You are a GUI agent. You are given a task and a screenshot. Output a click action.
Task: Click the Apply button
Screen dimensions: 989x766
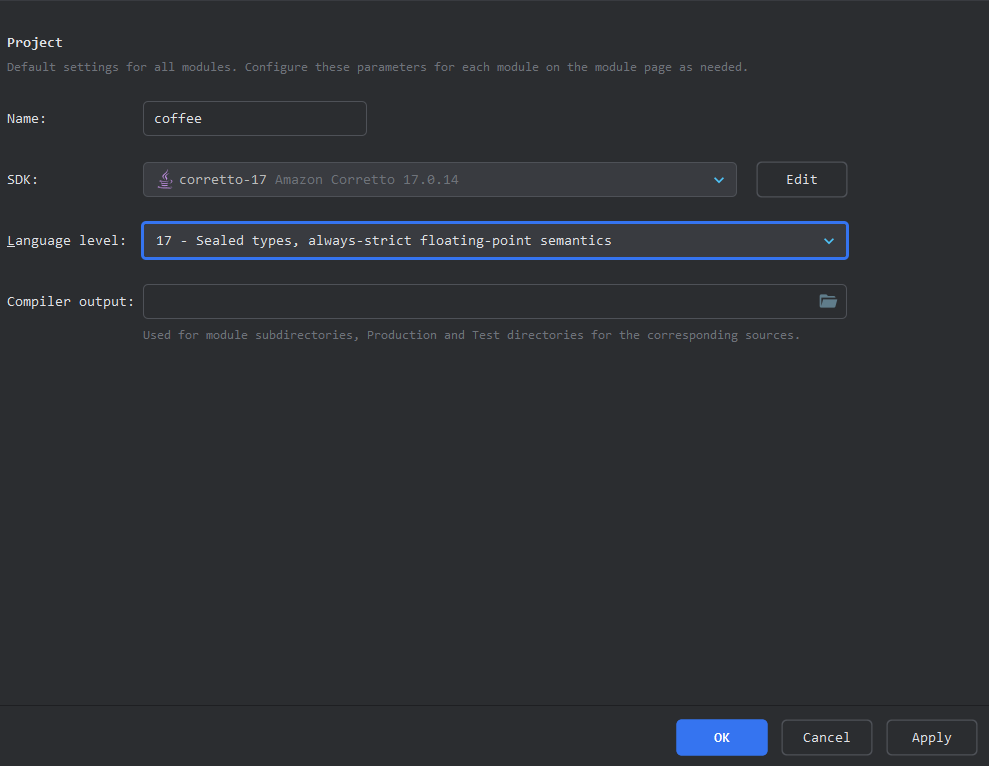(931, 737)
